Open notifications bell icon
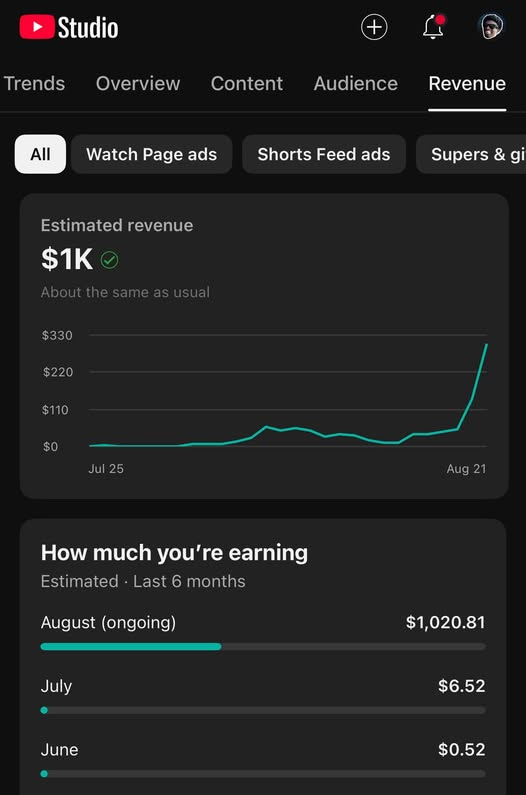Image resolution: width=526 pixels, height=795 pixels. pos(434,27)
